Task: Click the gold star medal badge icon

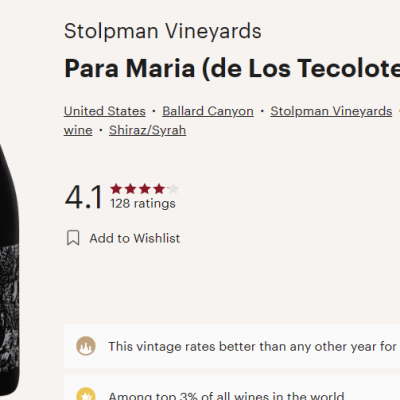Action: (x=86, y=394)
